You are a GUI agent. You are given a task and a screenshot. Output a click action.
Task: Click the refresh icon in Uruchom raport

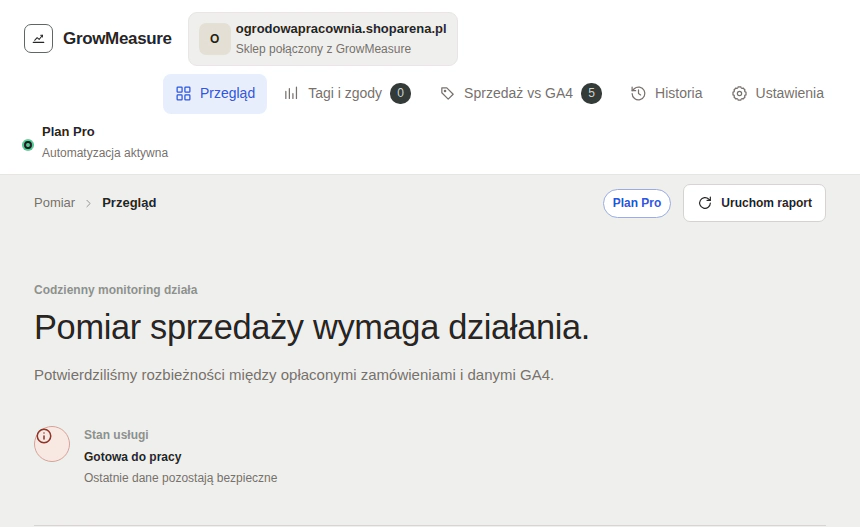point(705,203)
